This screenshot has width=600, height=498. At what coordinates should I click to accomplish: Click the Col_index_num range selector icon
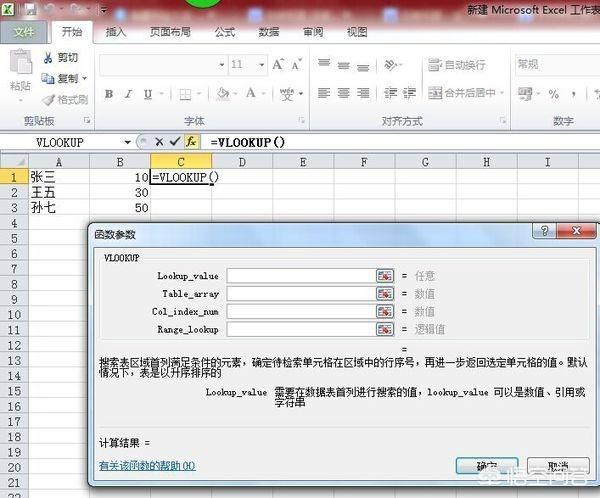coord(384,312)
